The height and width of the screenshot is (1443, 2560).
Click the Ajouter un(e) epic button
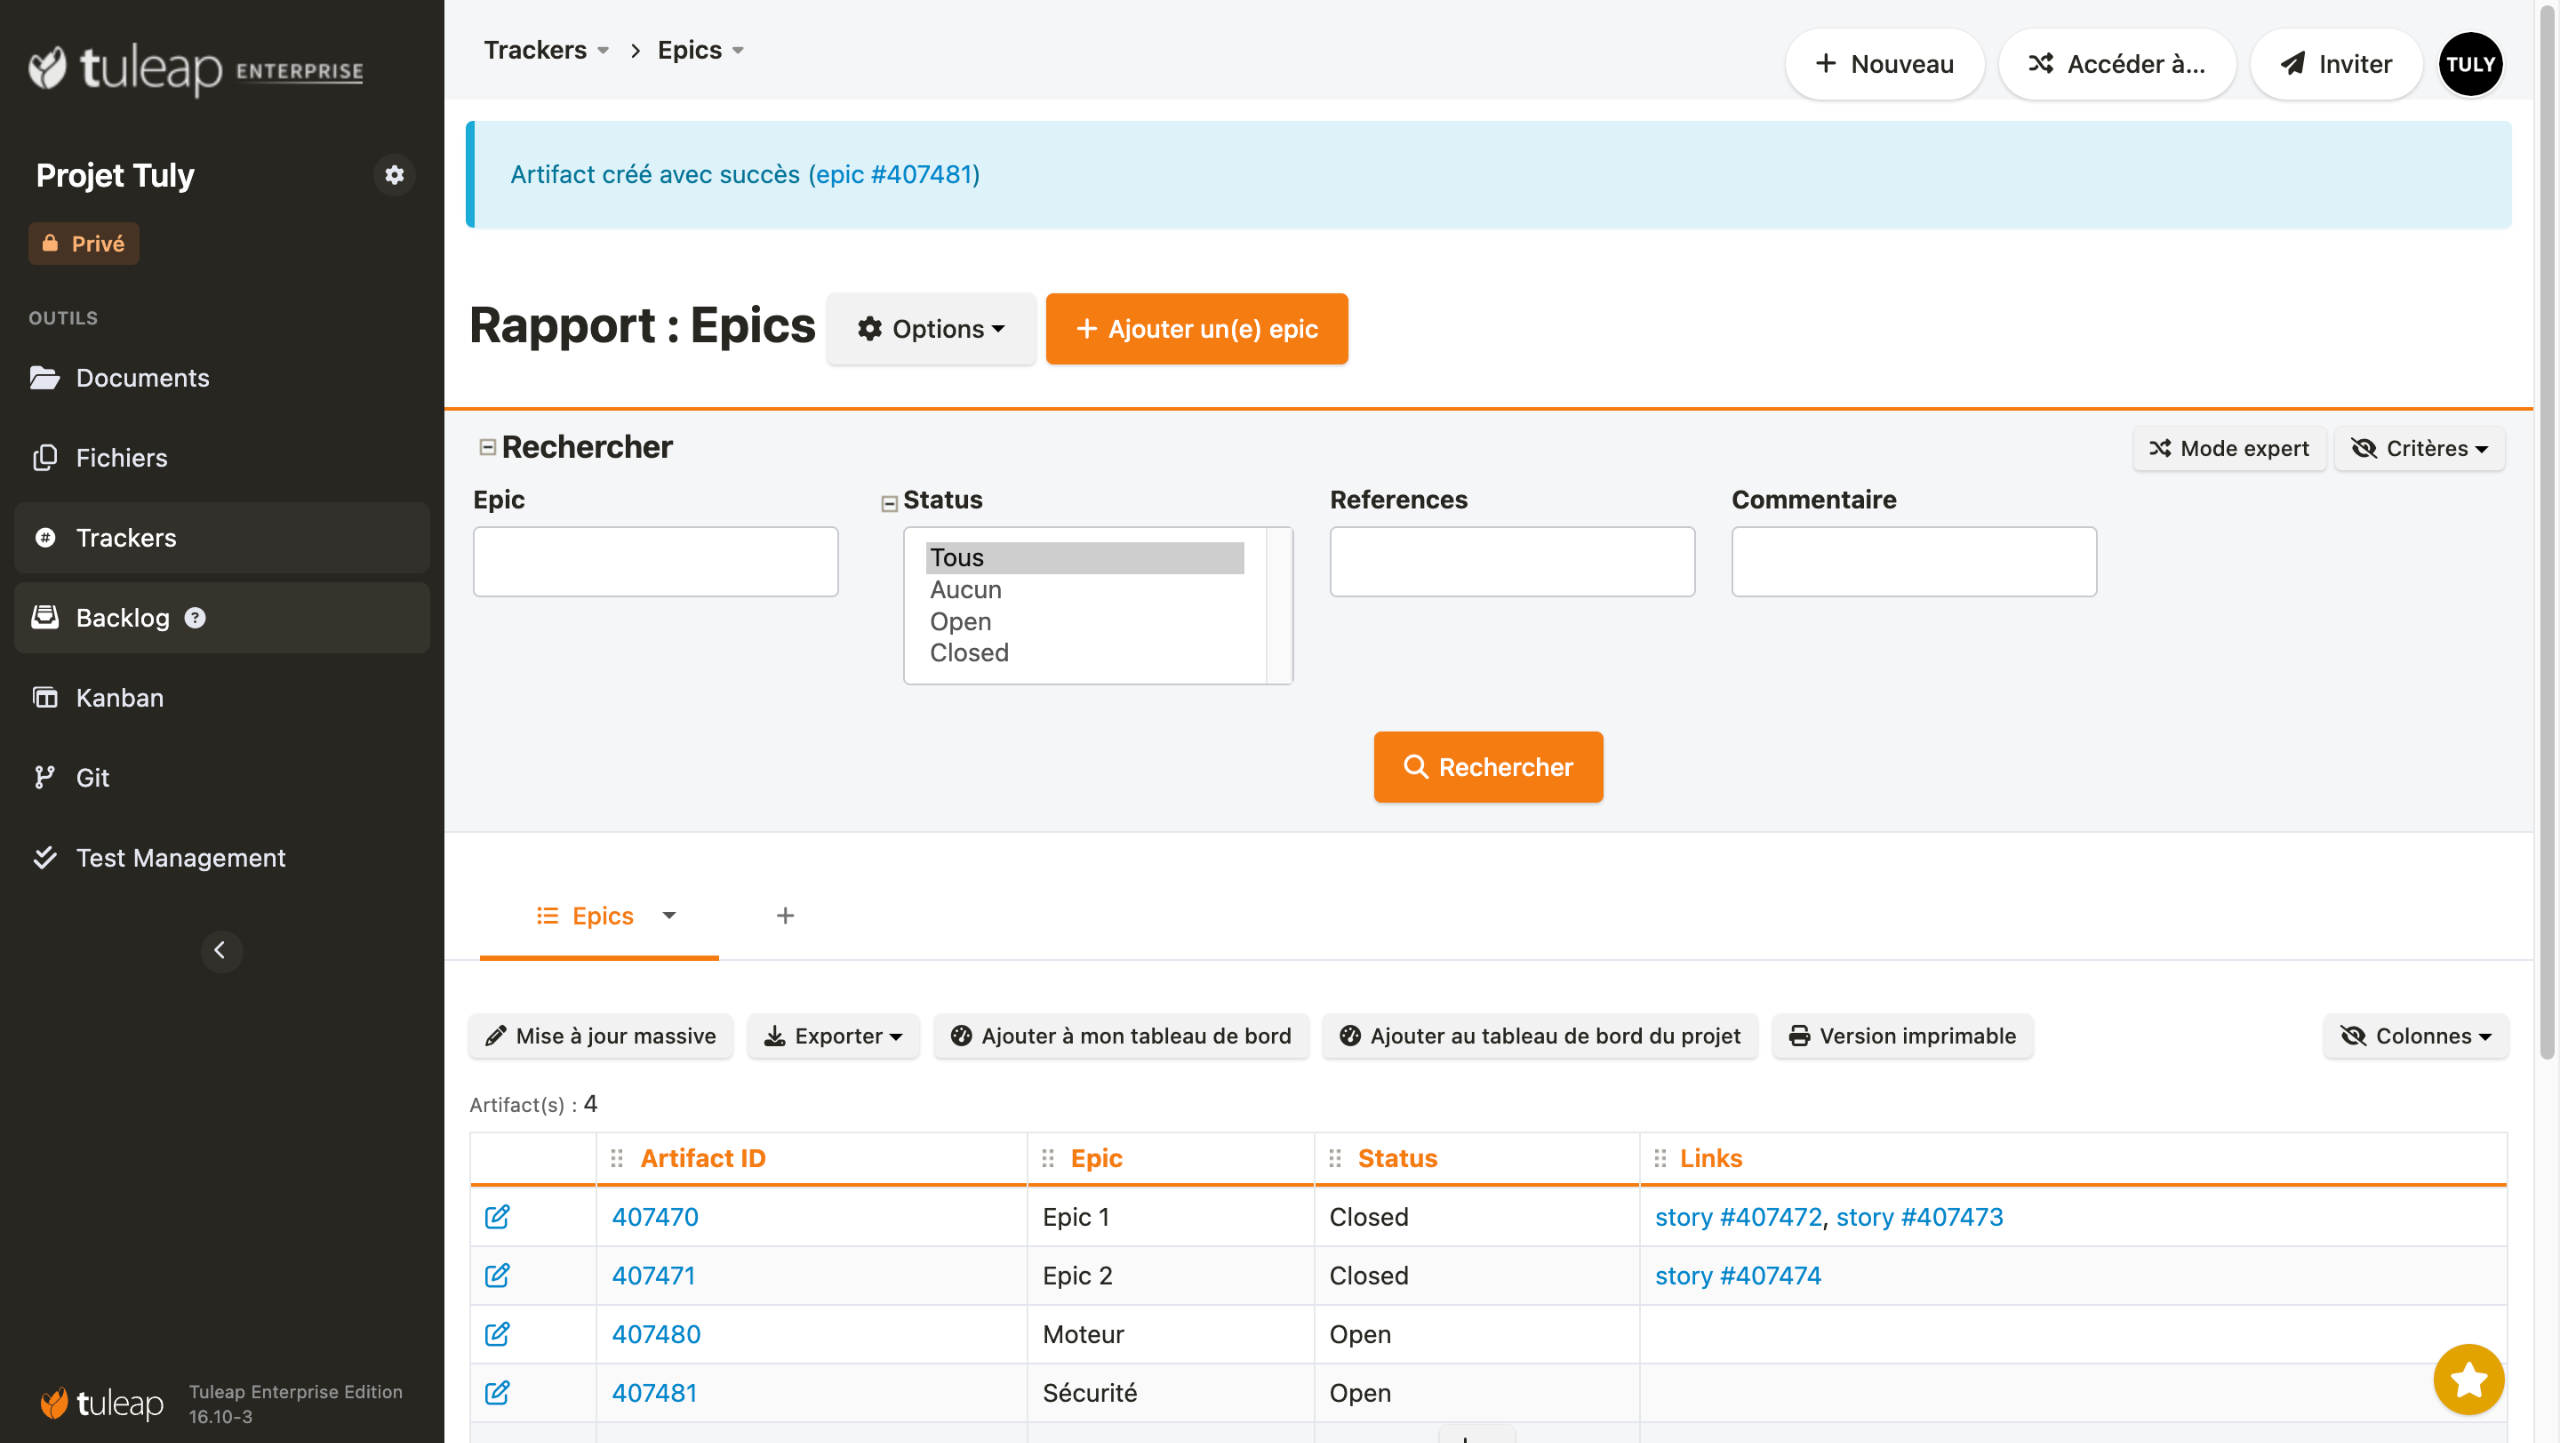point(1196,329)
